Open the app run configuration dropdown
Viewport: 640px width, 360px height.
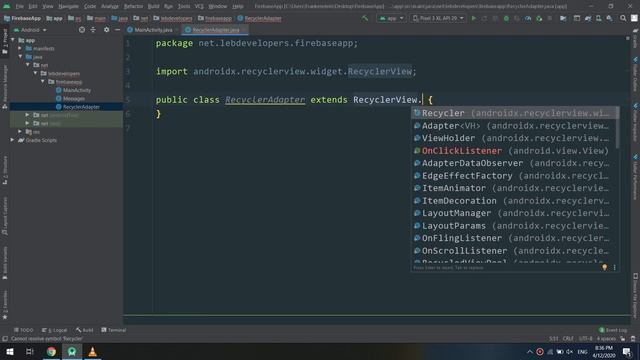coord(391,18)
